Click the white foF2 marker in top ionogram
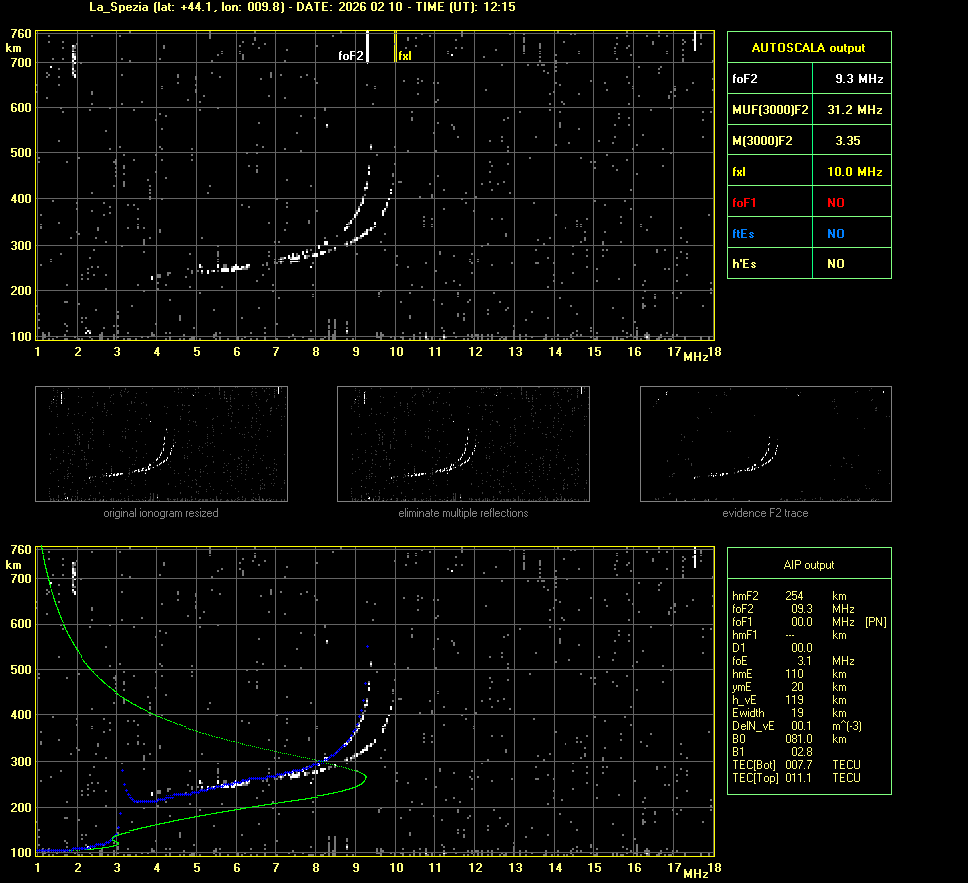The height and width of the screenshot is (883, 968). (368, 47)
